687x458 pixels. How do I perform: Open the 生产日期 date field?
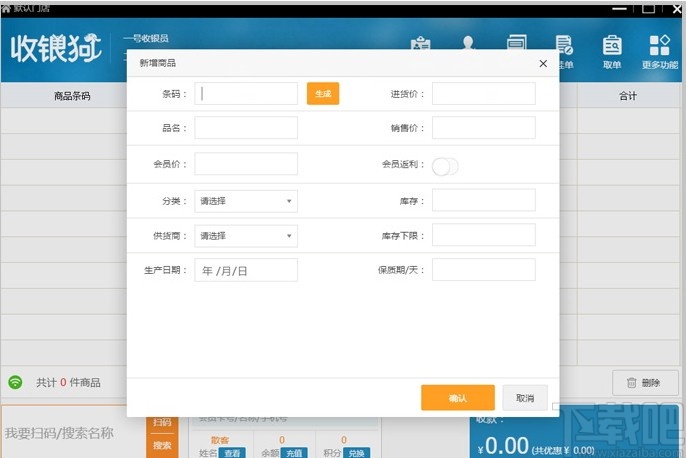pos(246,270)
